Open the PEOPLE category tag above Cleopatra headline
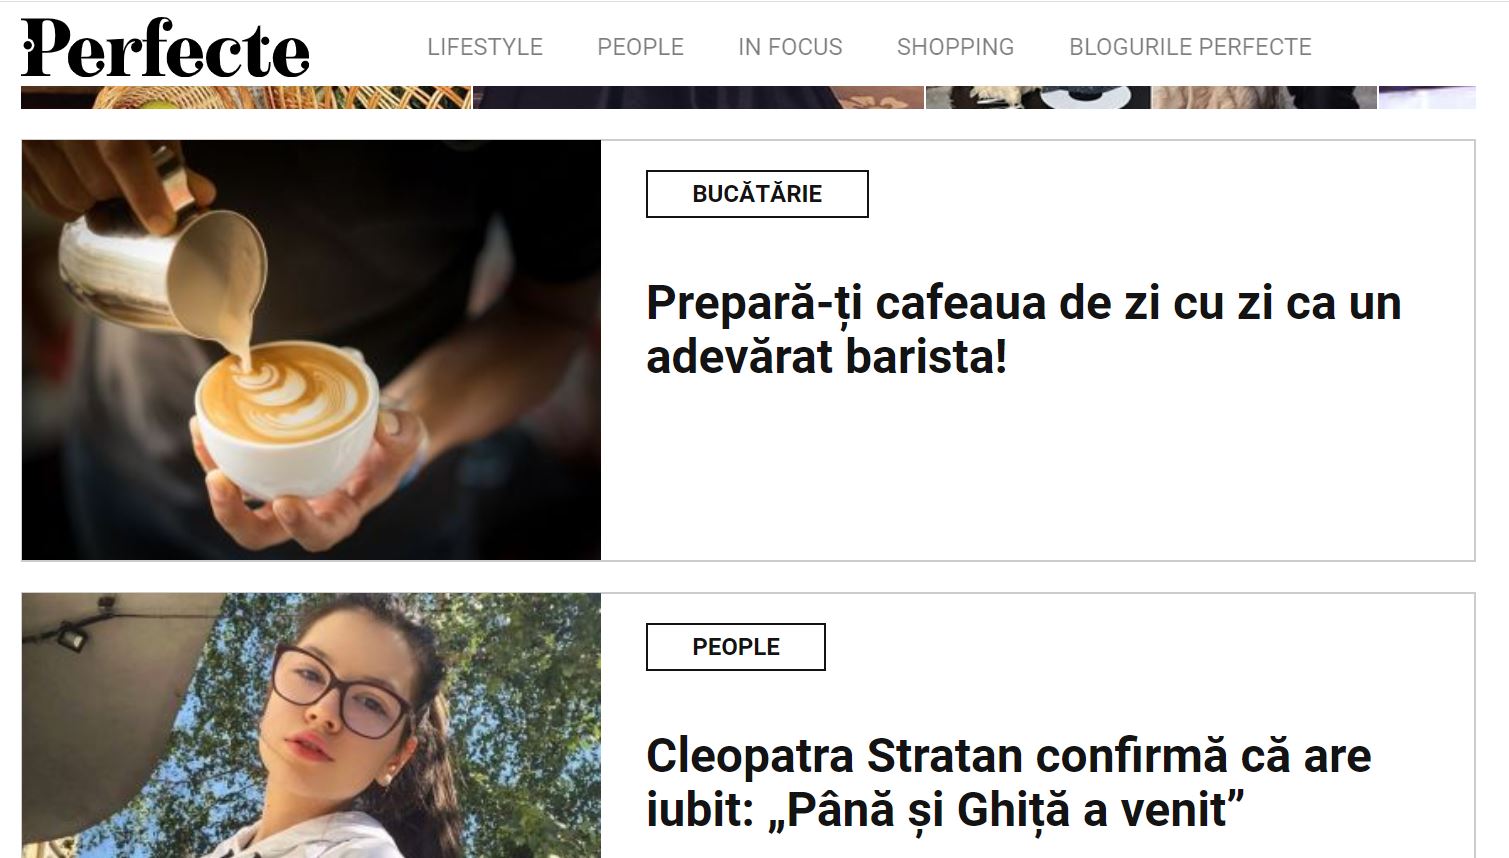 pyautogui.click(x=736, y=647)
